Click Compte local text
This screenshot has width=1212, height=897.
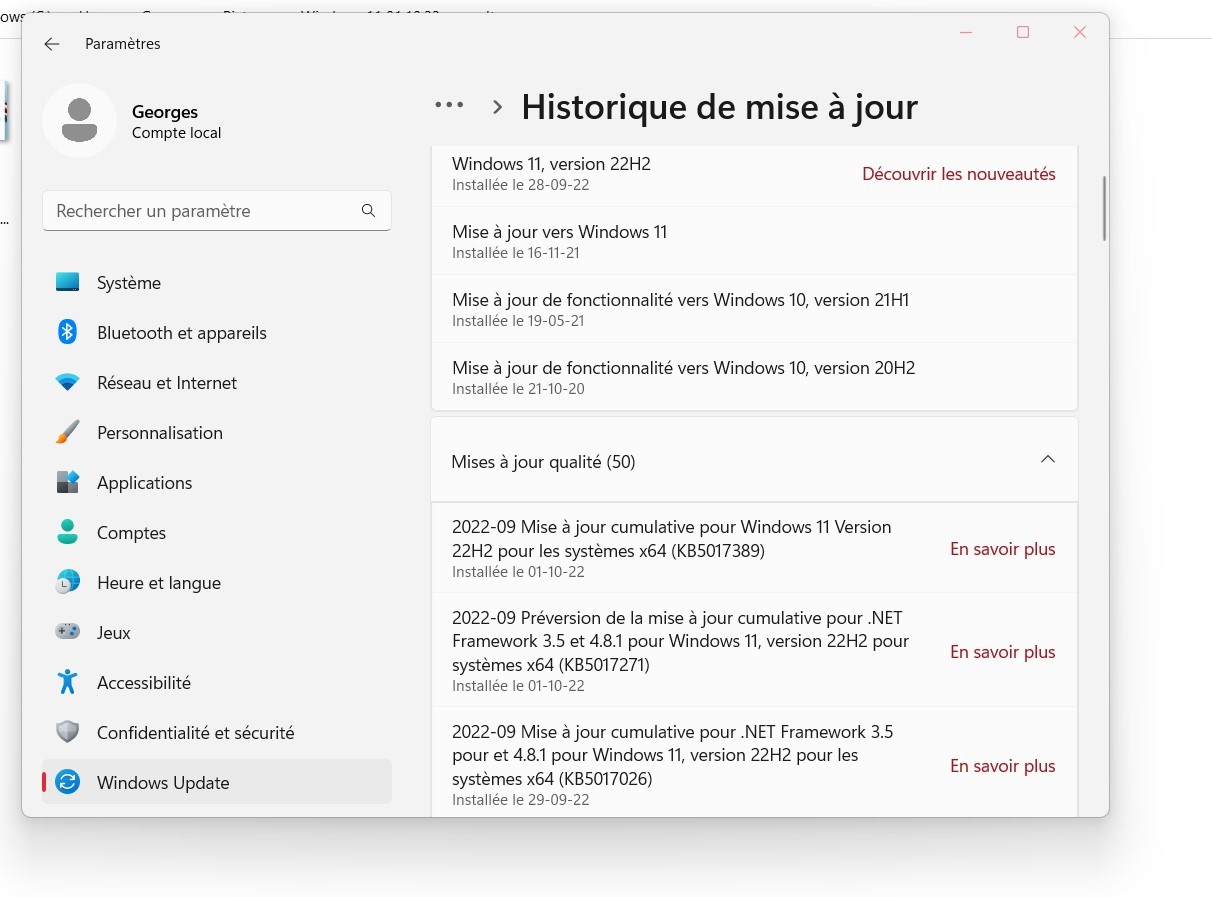[176, 133]
